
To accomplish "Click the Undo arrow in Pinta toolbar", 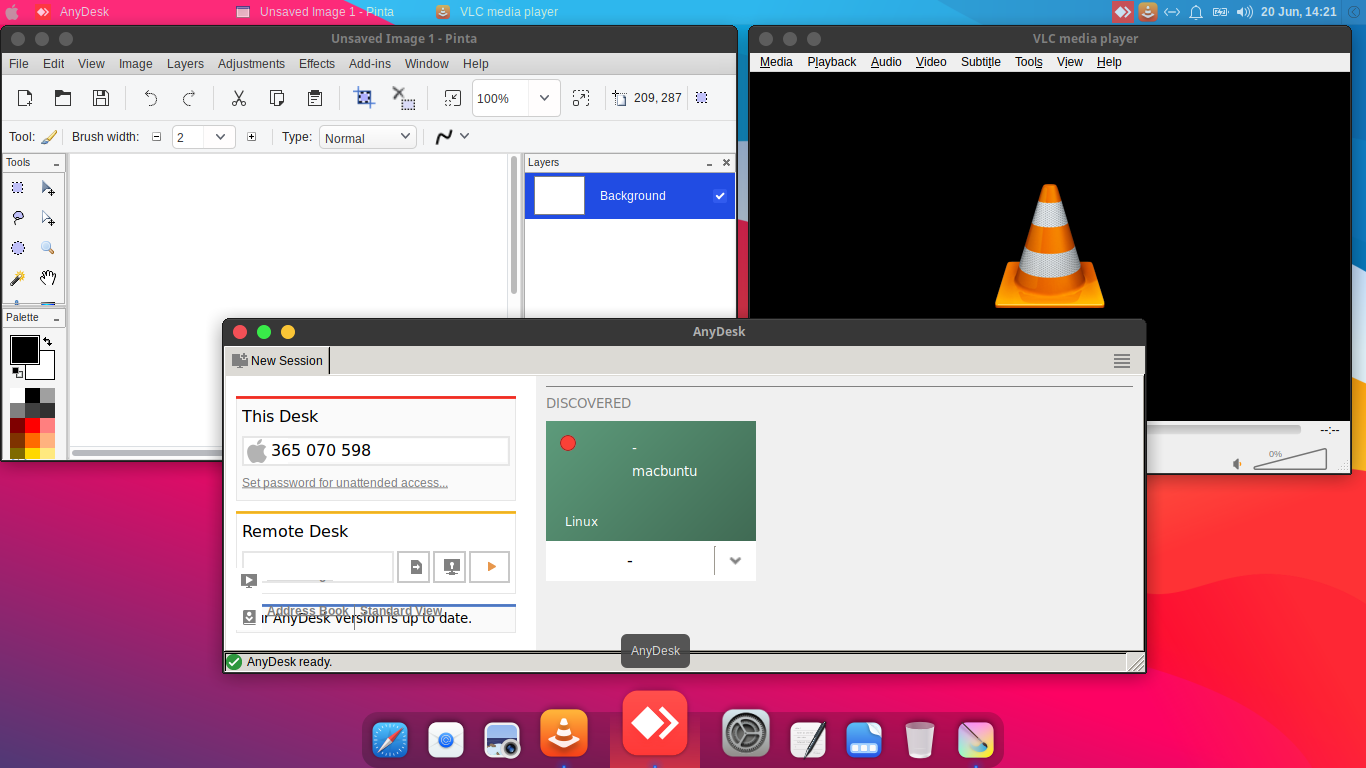I will (x=151, y=98).
